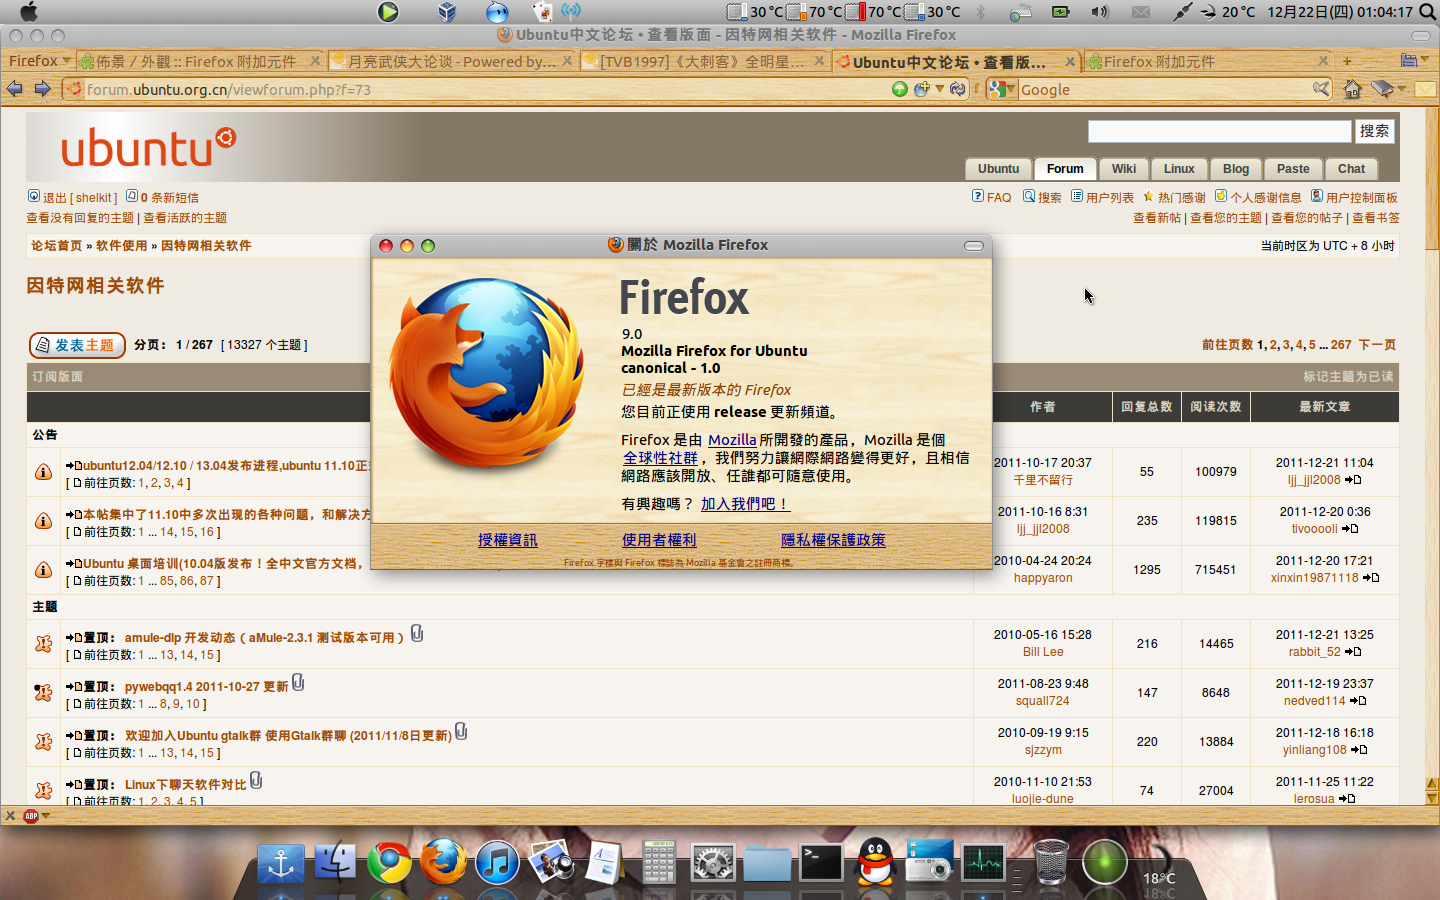Go to the 下一页 next page link
This screenshot has height=900, width=1440.
pyautogui.click(x=1377, y=345)
